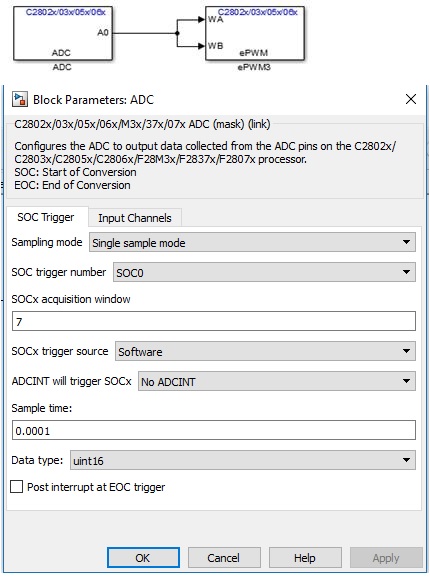The image size is (430, 577).
Task: Click the Block Parameters dialog icon
Action: [19, 99]
